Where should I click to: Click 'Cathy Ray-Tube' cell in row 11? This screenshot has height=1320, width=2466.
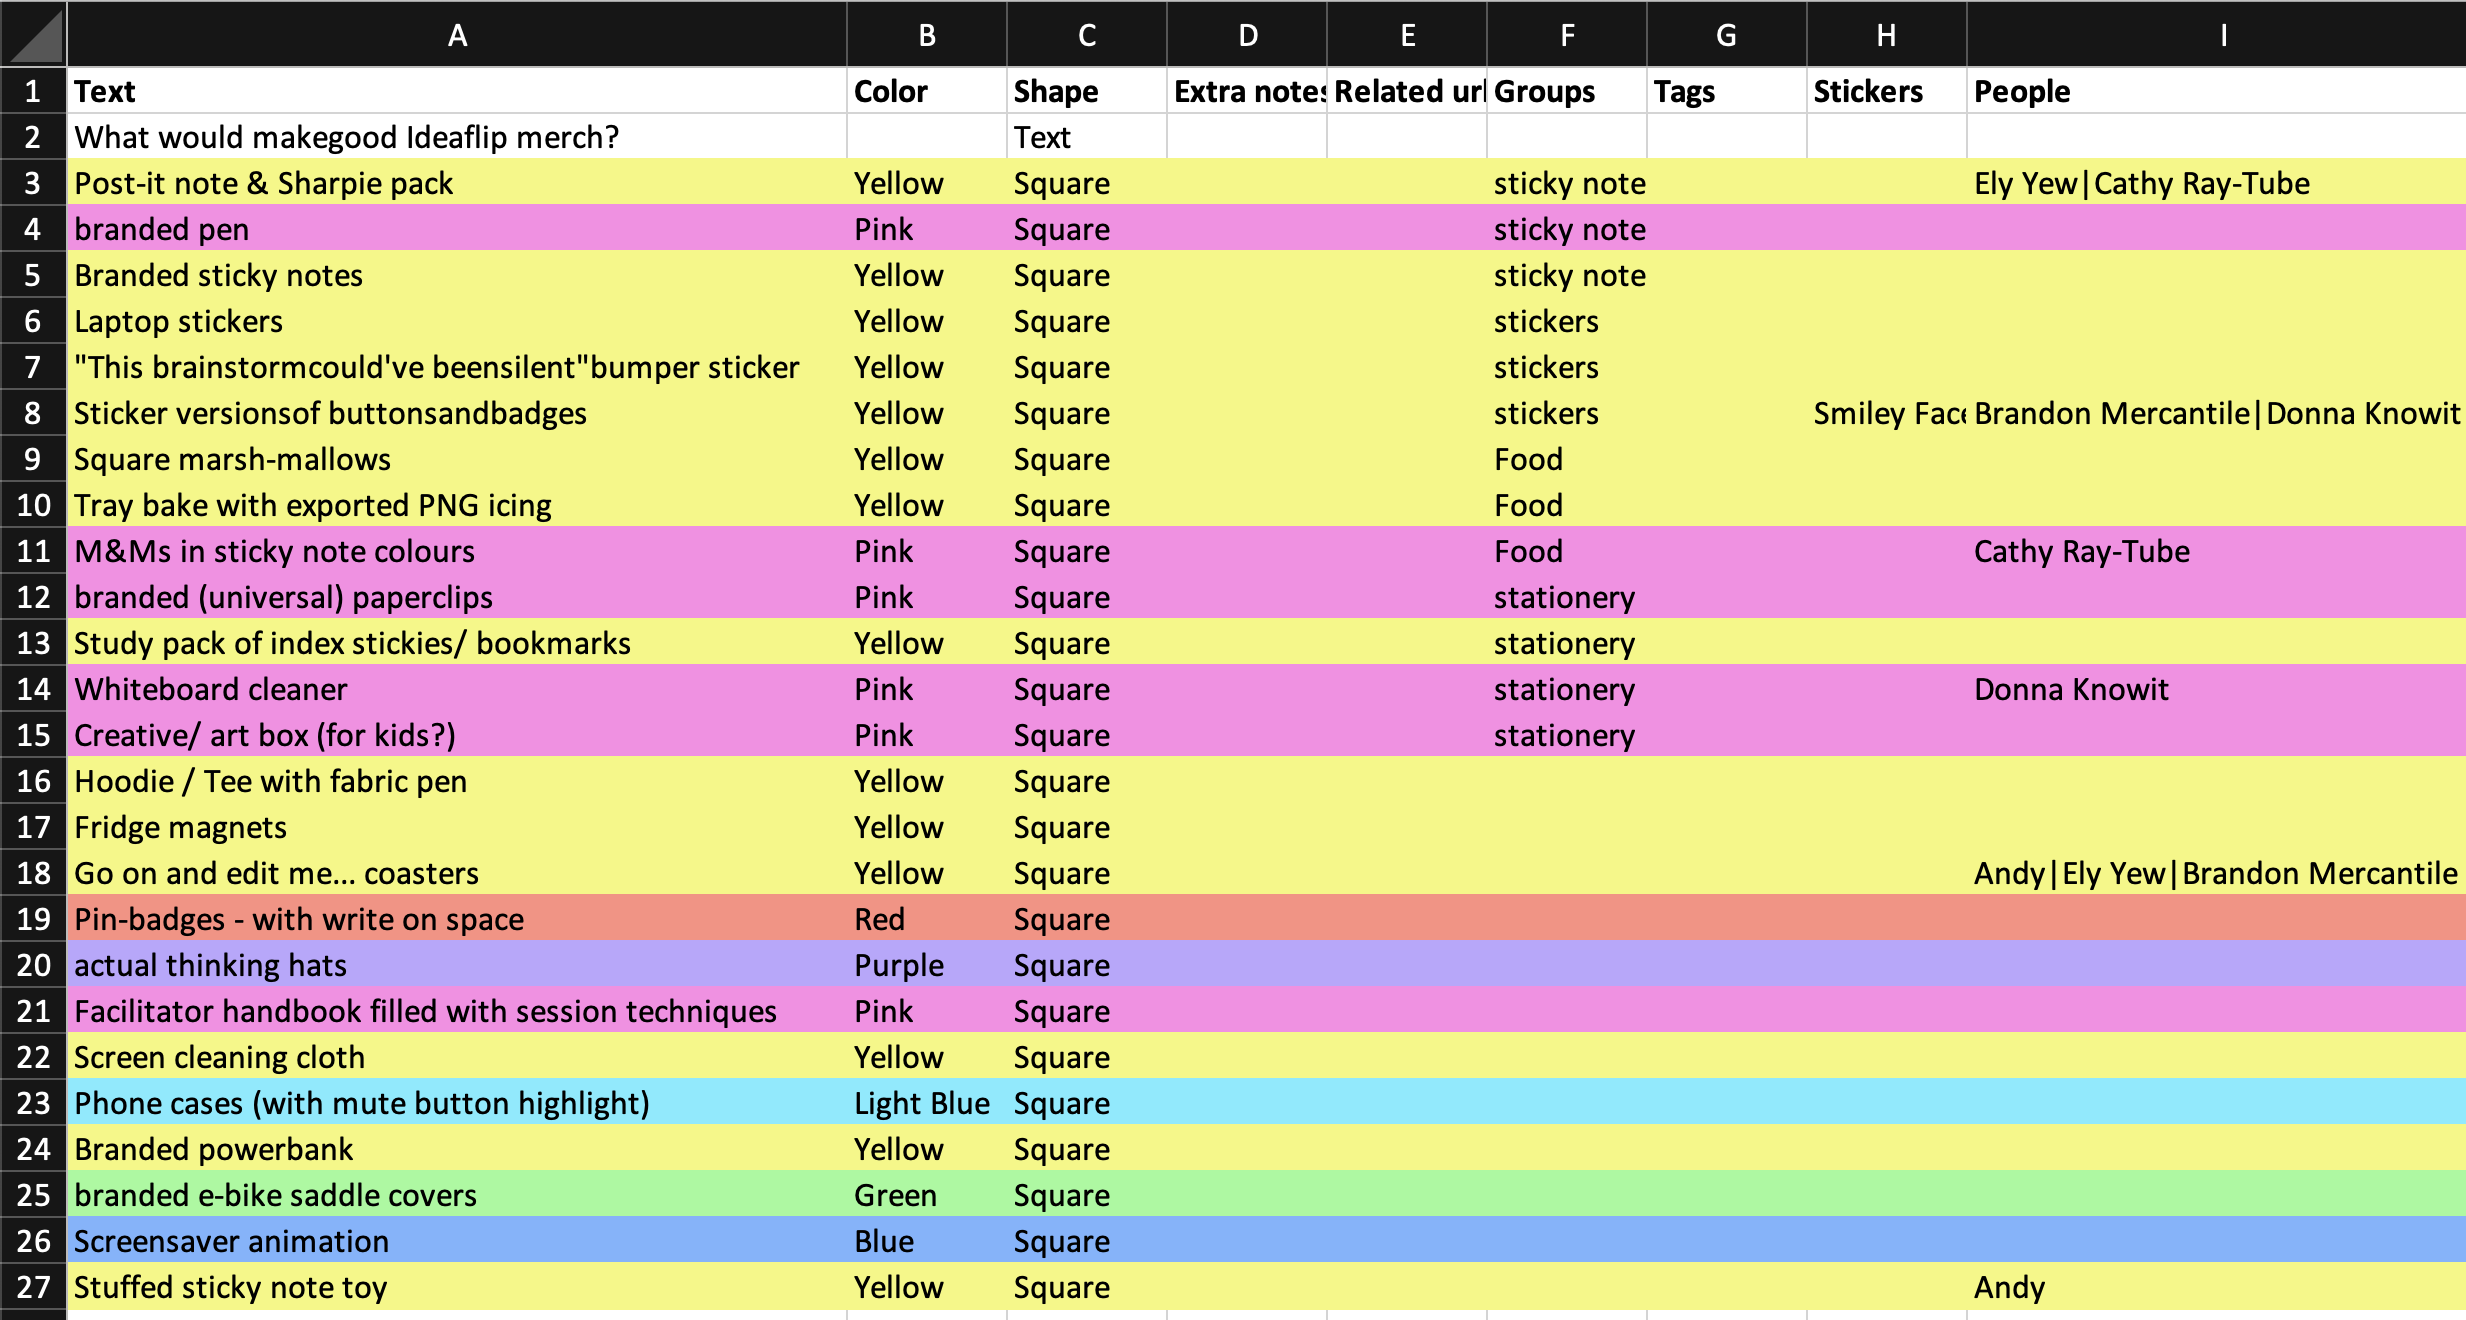(x=2217, y=551)
